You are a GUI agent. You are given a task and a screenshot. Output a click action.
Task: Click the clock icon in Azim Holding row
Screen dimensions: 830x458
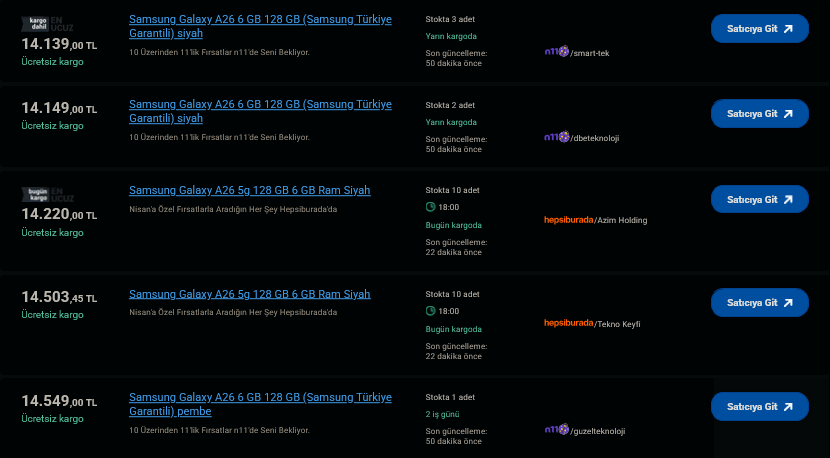click(x=430, y=207)
